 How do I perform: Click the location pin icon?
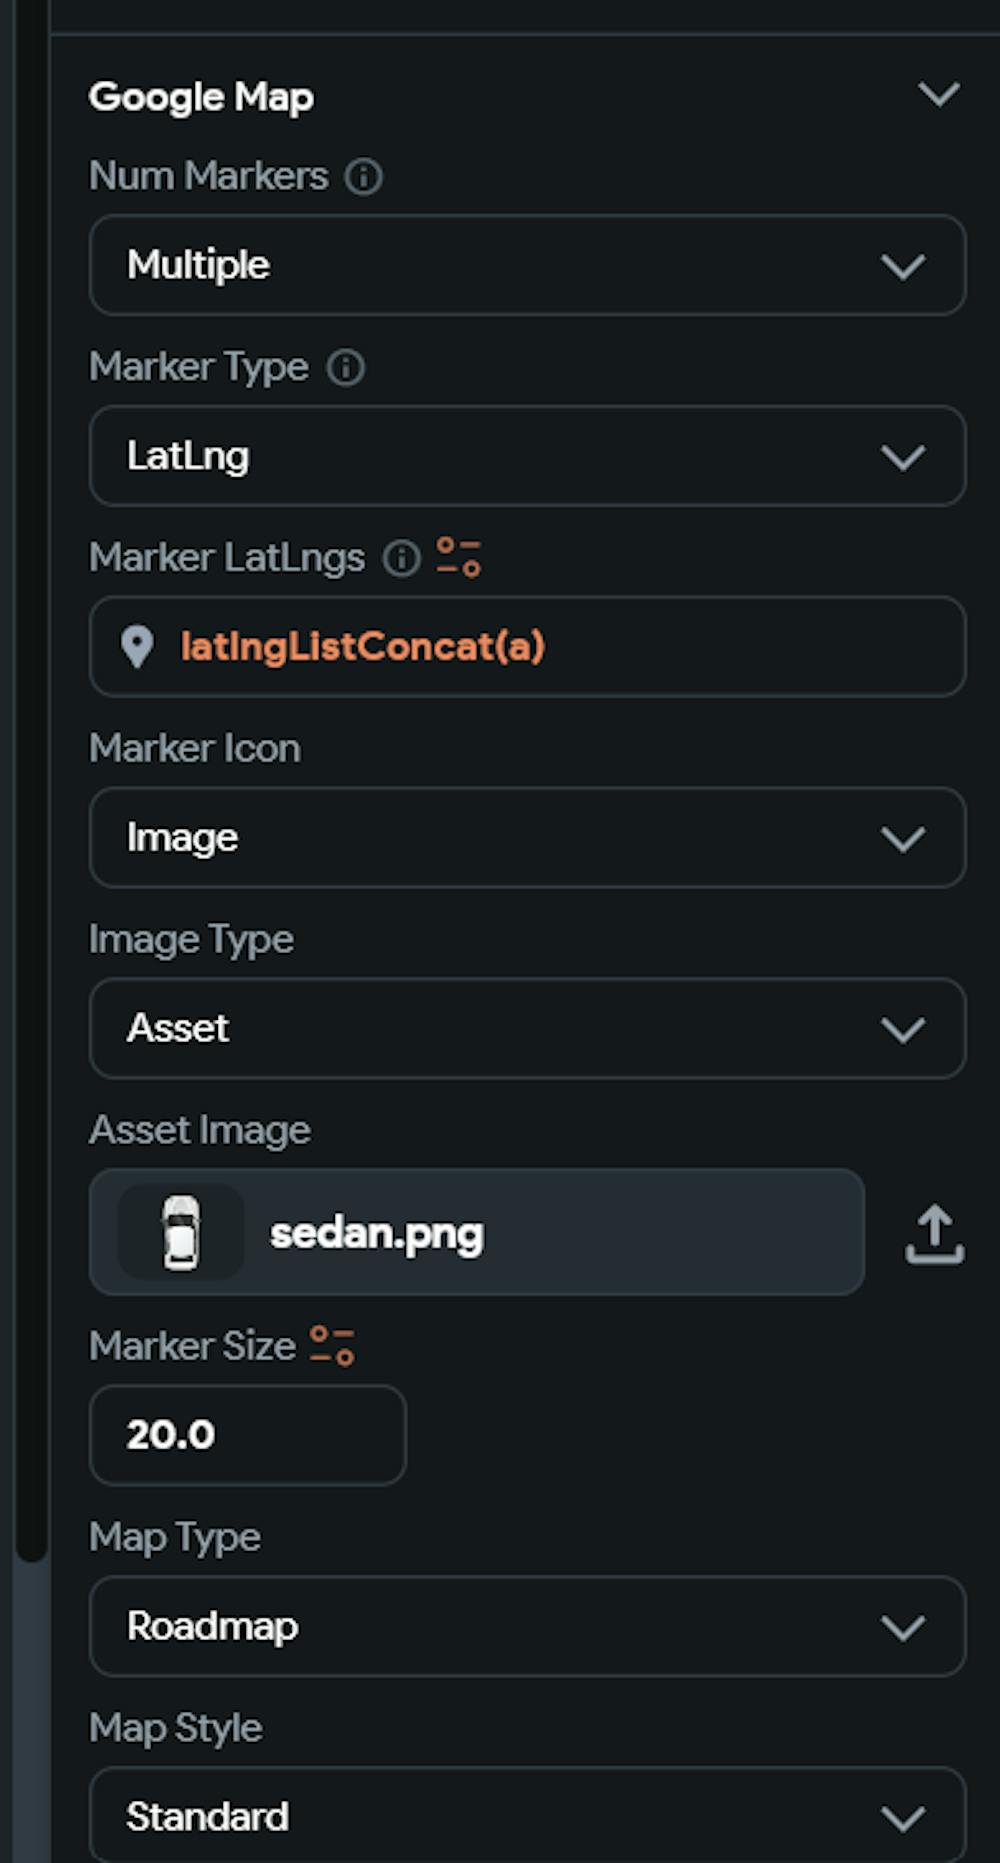(x=137, y=647)
